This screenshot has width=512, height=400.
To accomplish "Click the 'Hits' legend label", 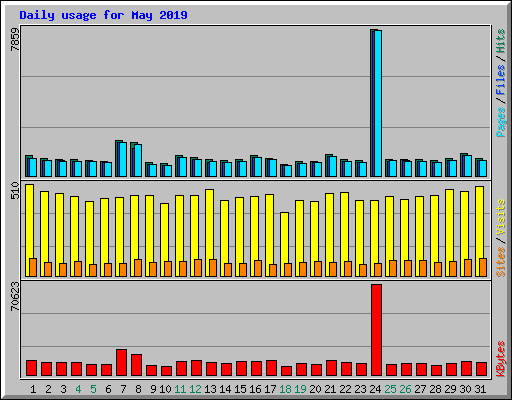I will point(501,41).
